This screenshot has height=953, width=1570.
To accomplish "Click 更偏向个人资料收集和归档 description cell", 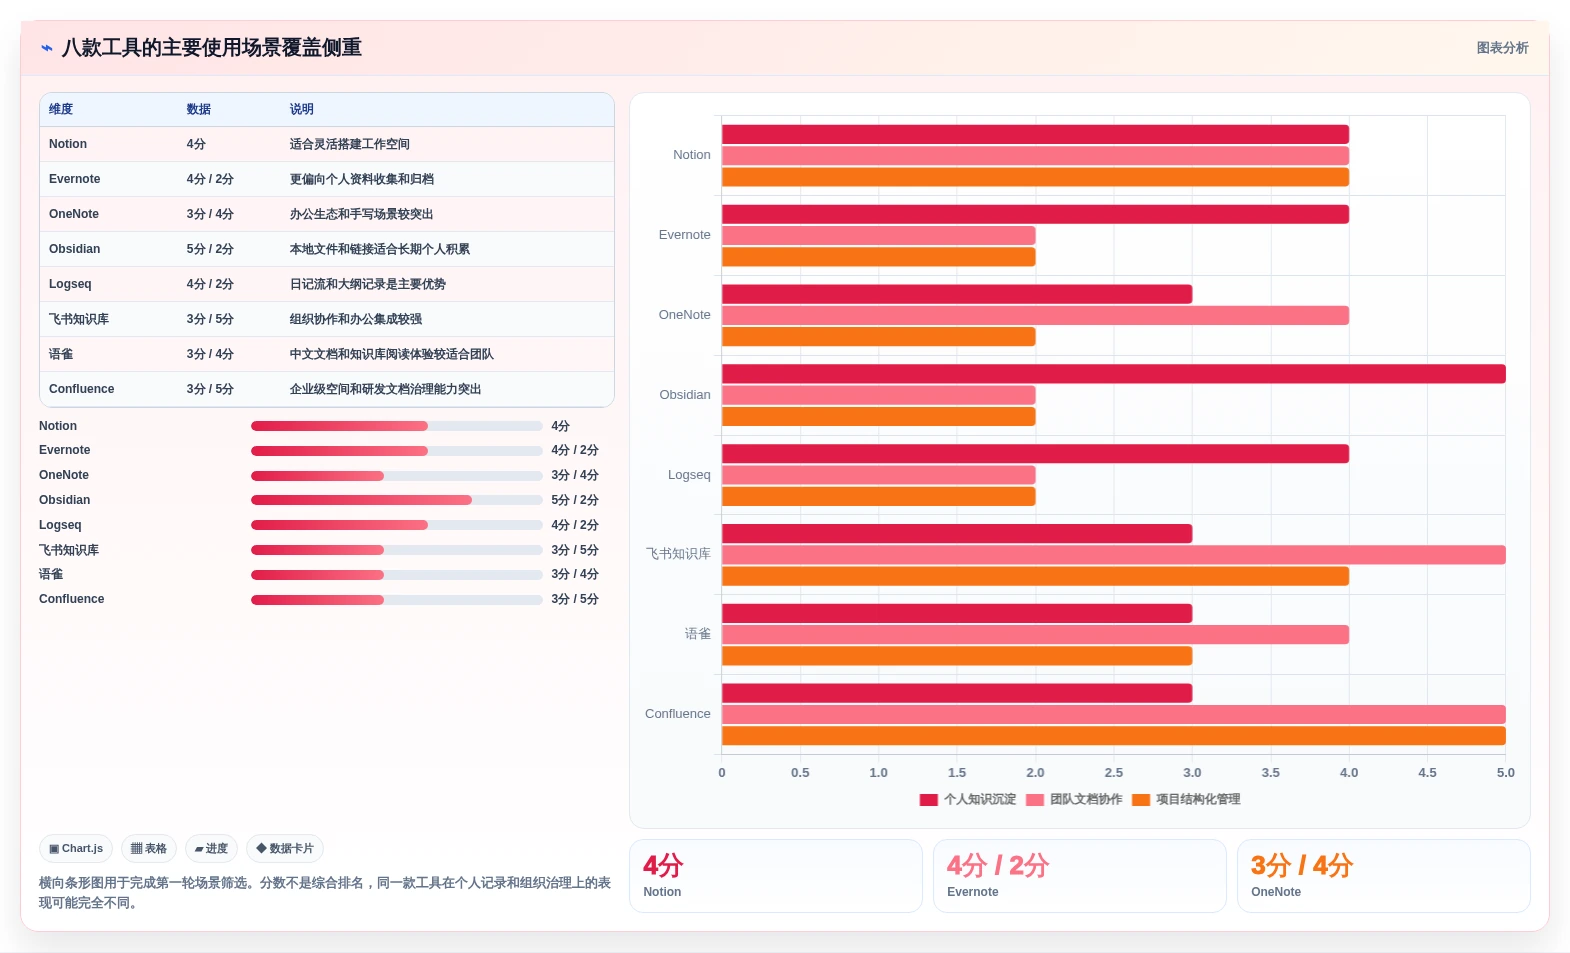I will 362,179.
